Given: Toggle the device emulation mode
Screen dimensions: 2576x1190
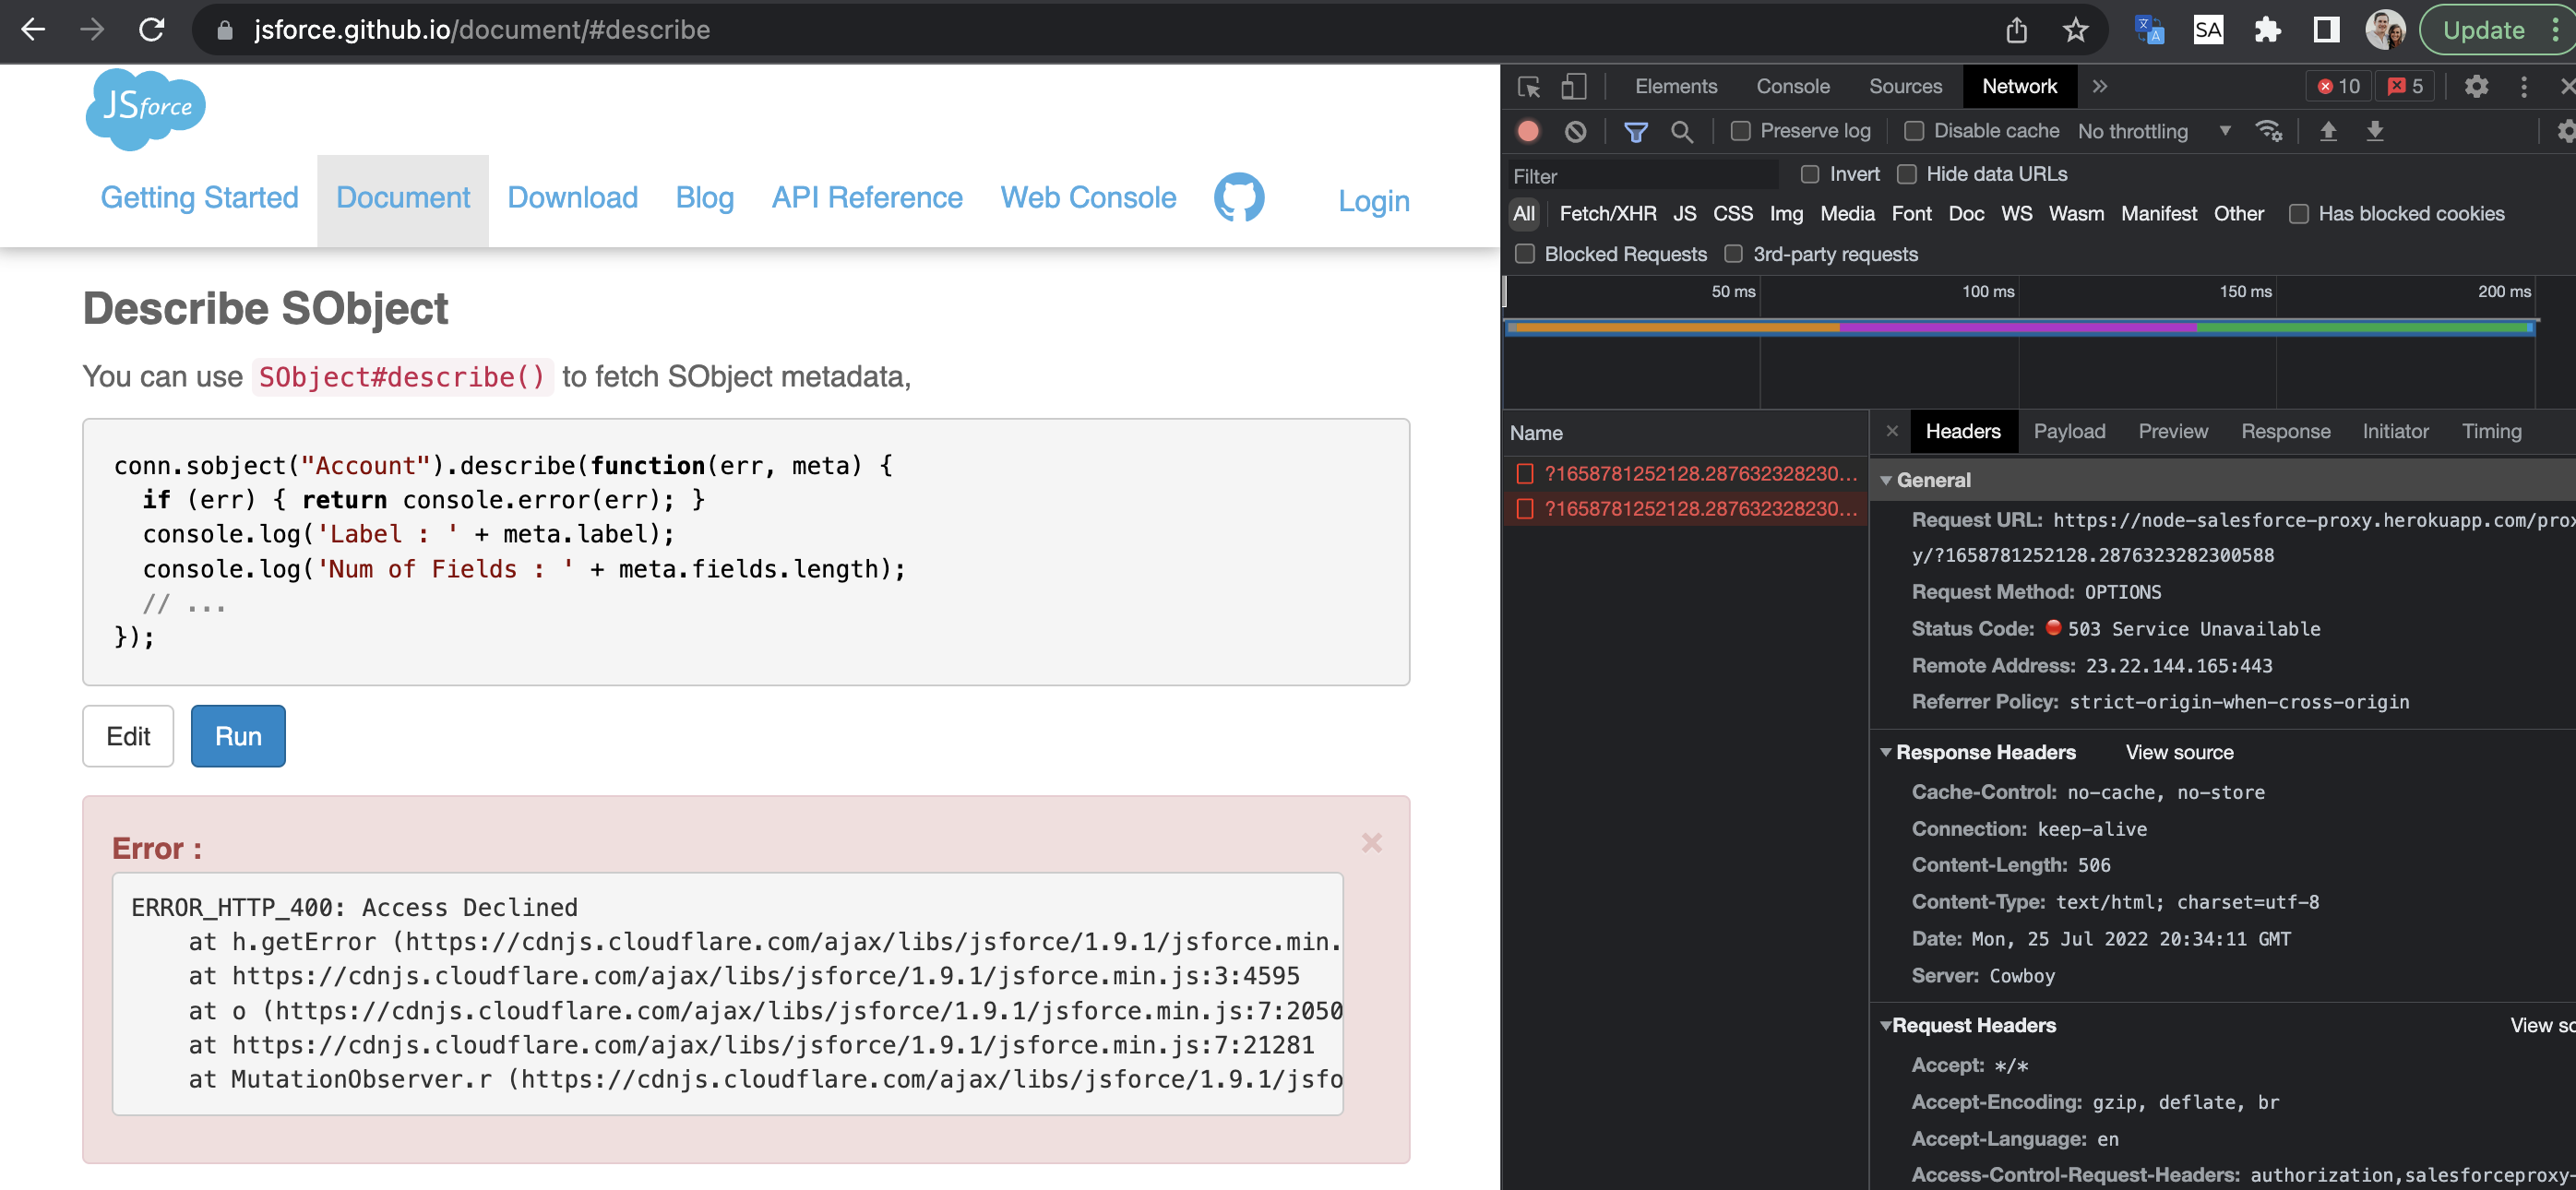Looking at the screenshot, I should (x=1576, y=86).
